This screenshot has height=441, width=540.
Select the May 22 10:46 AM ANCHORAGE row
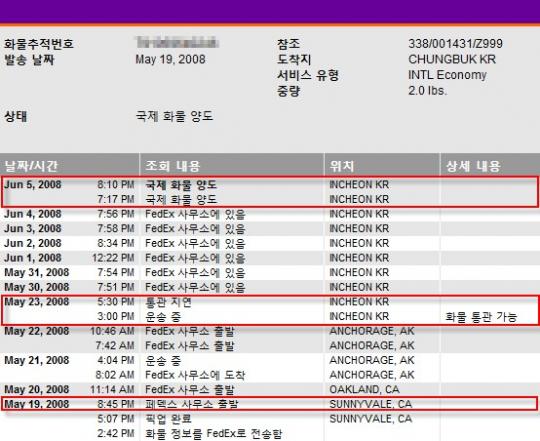click(x=270, y=331)
